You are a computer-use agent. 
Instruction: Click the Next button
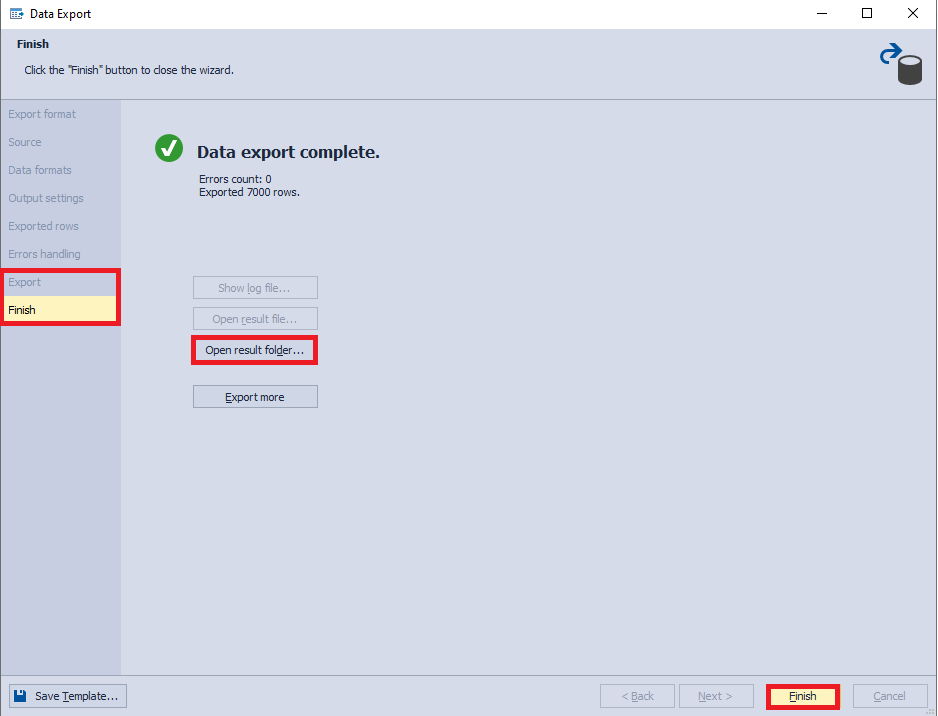(715, 696)
